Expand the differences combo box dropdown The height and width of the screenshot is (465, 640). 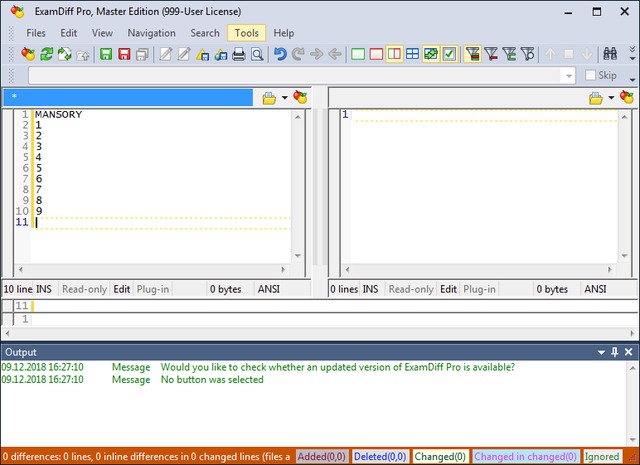(x=569, y=76)
